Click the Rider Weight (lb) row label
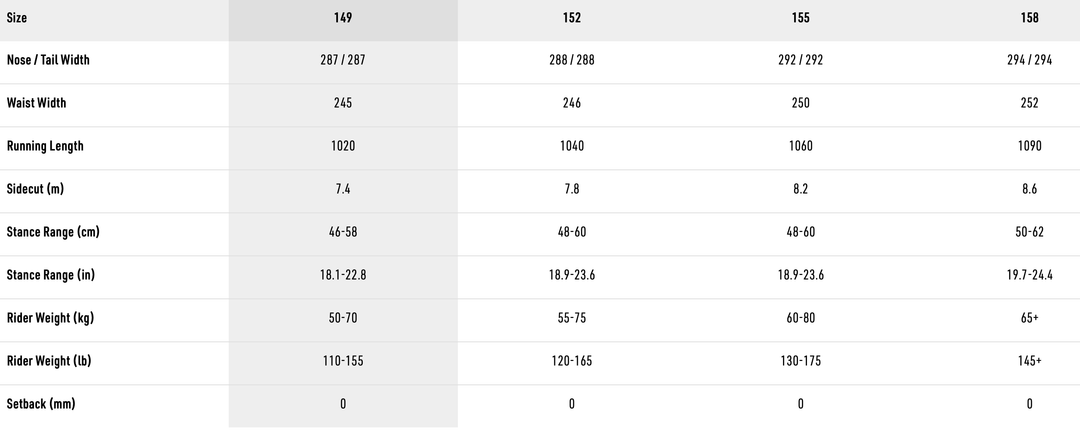This screenshot has height=430, width=1080. (49, 361)
